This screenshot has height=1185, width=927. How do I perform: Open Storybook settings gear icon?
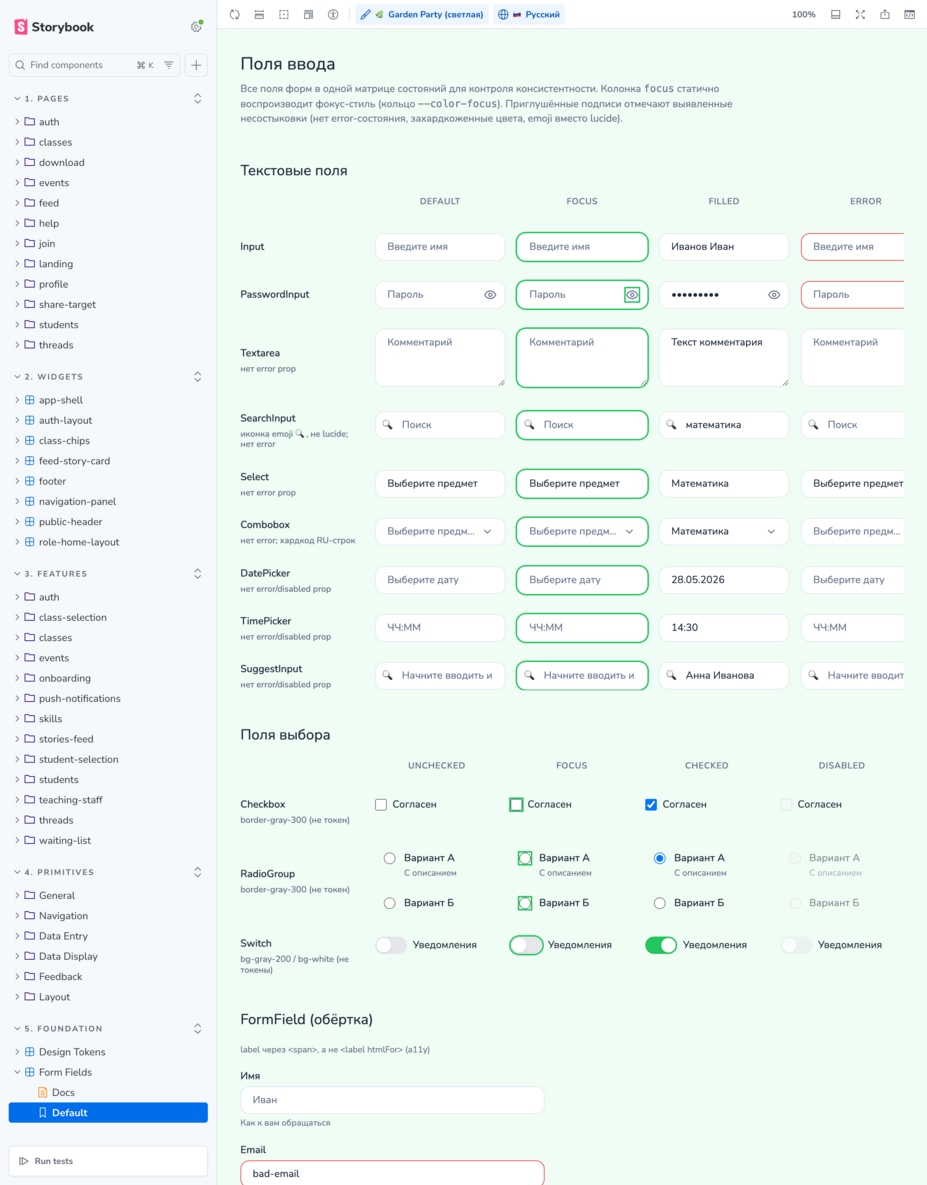196,26
